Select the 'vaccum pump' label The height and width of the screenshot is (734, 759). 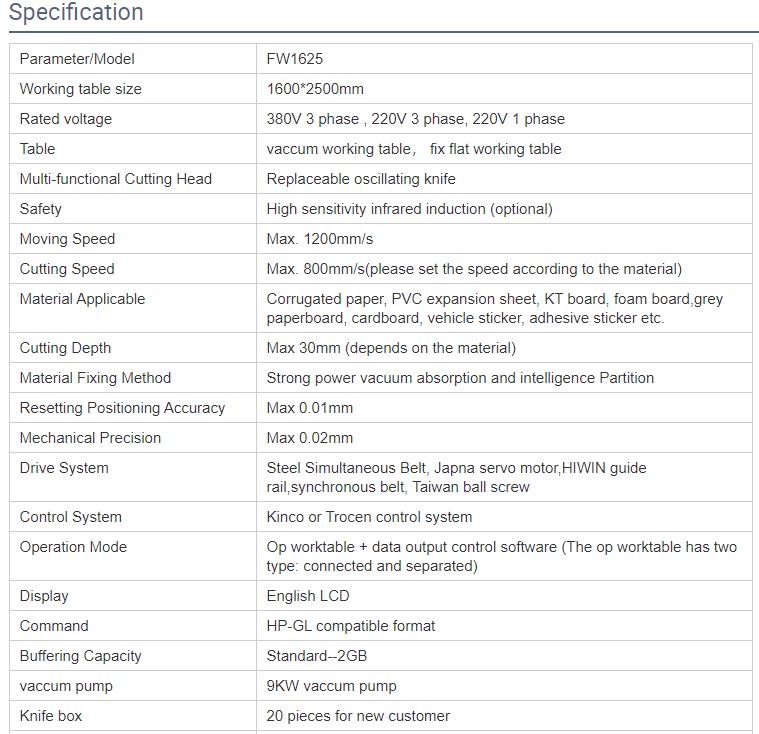point(66,686)
